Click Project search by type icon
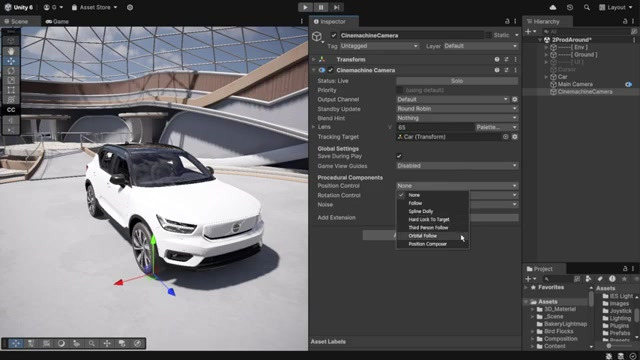The height and width of the screenshot is (360, 640). 588,279
